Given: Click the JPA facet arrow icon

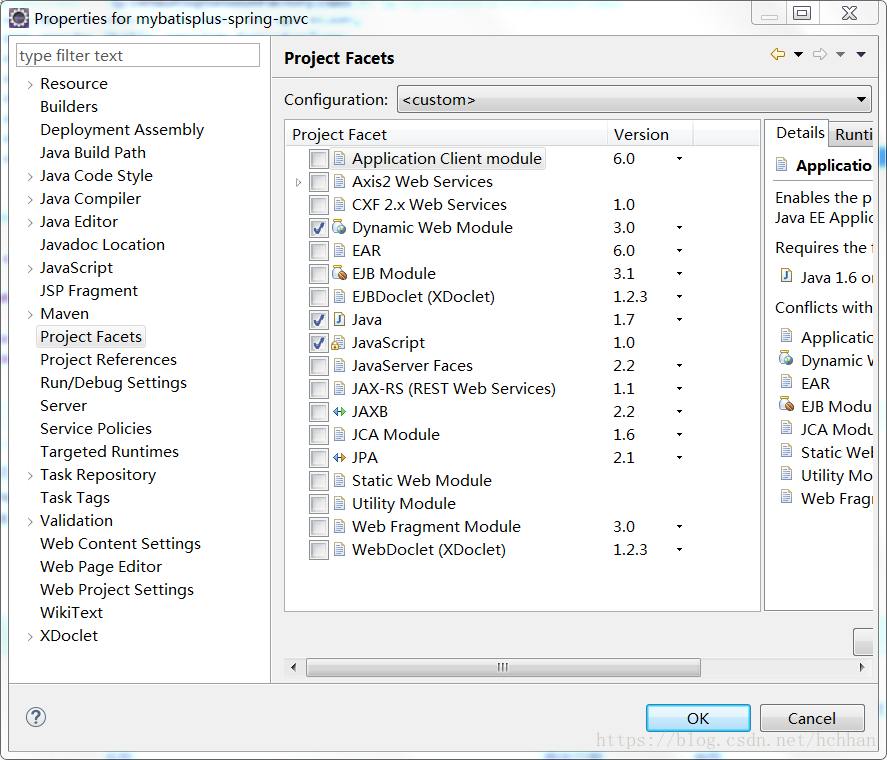Looking at the screenshot, I should (339, 457).
